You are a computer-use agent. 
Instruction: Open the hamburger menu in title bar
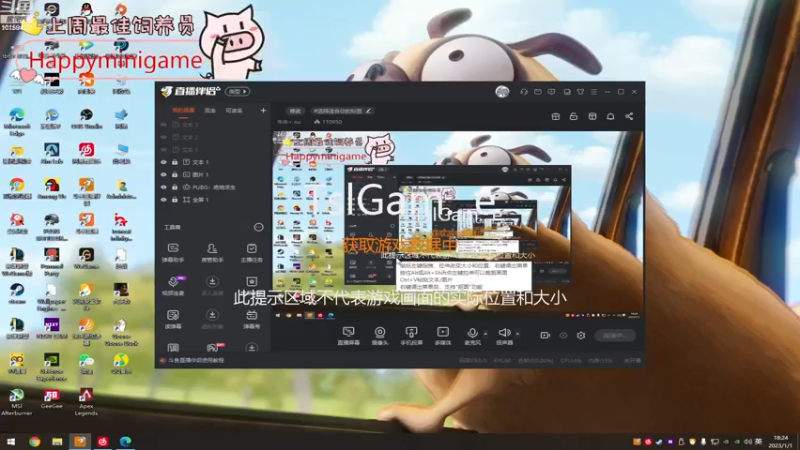[x=594, y=92]
